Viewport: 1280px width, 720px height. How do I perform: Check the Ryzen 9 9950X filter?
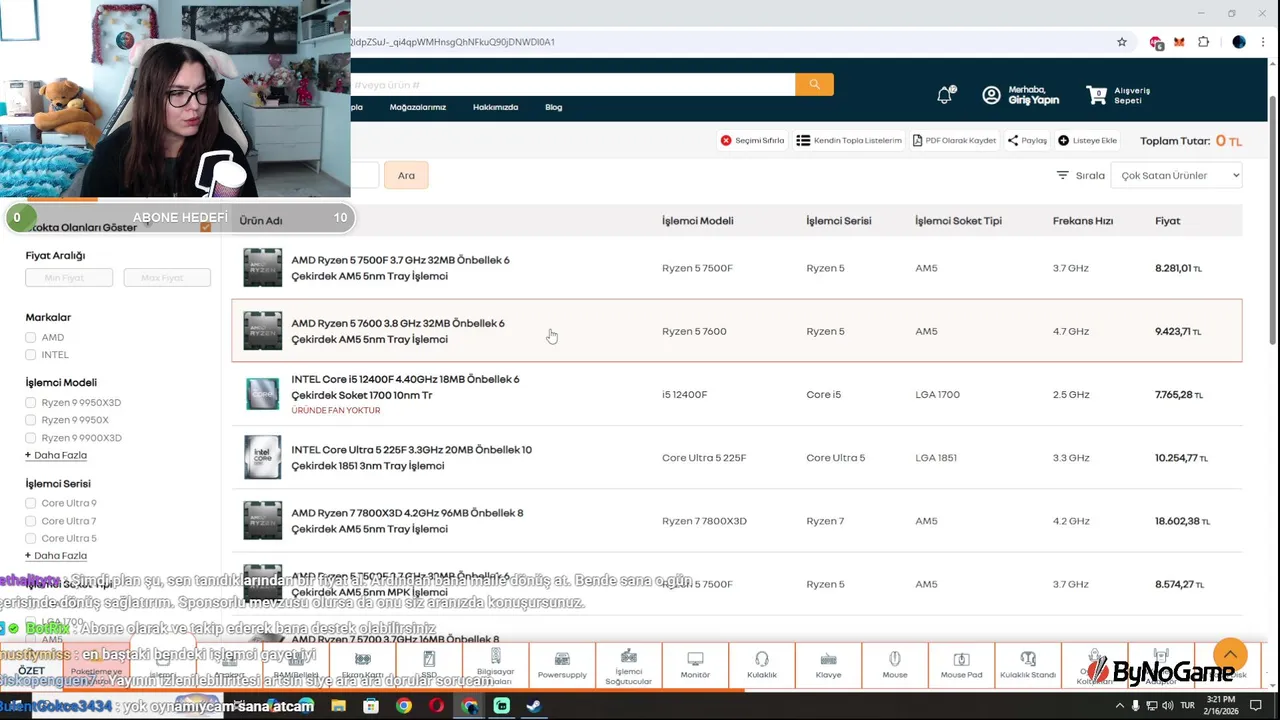click(30, 420)
